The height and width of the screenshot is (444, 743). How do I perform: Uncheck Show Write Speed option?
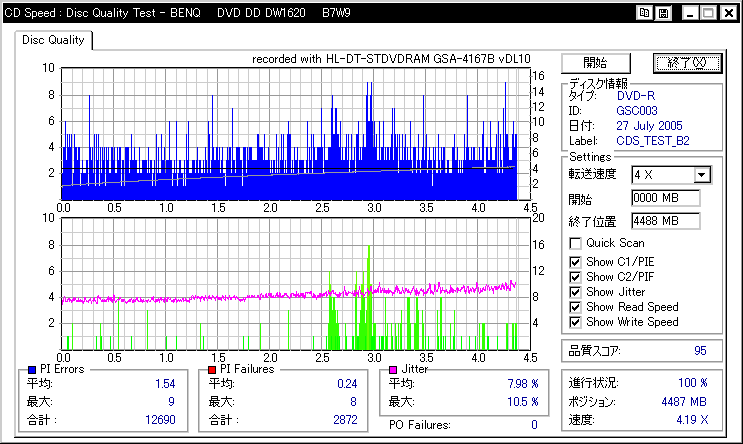click(x=575, y=323)
